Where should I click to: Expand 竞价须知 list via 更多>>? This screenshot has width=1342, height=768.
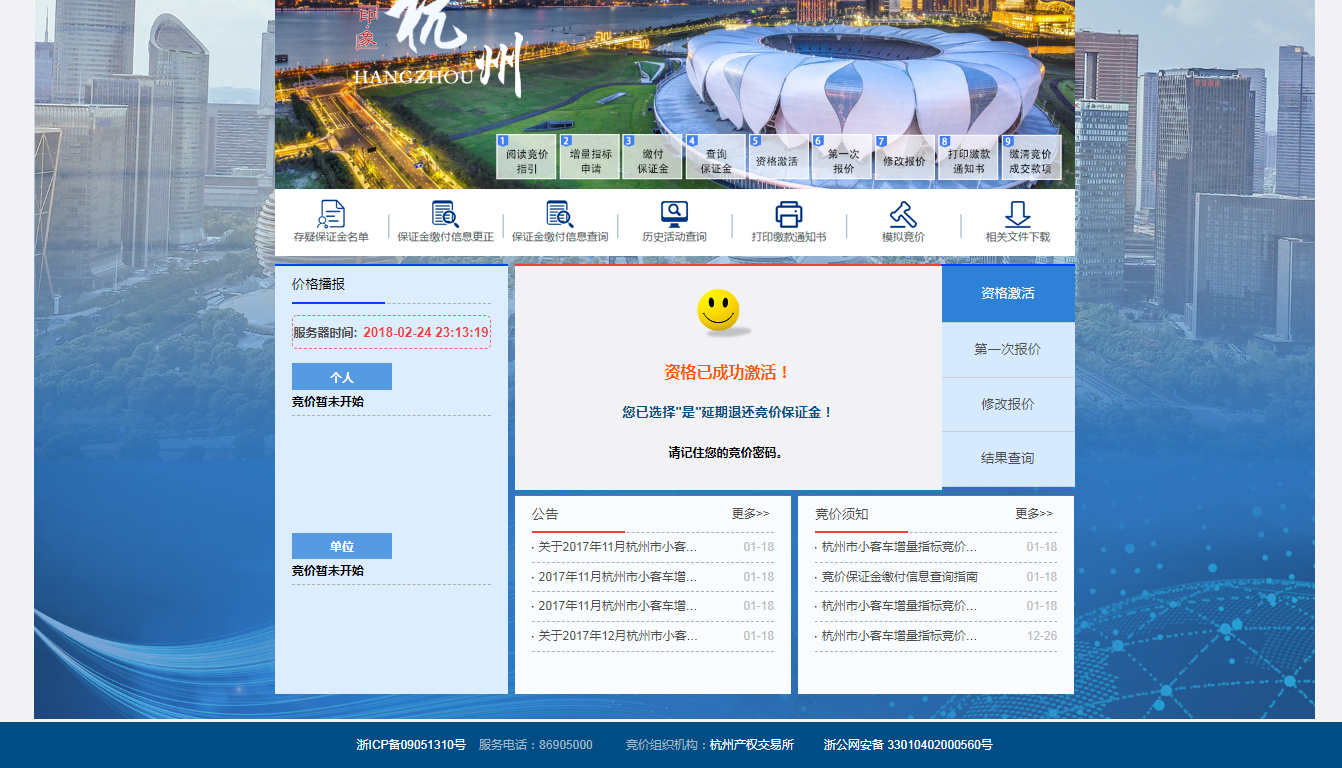coord(1034,514)
